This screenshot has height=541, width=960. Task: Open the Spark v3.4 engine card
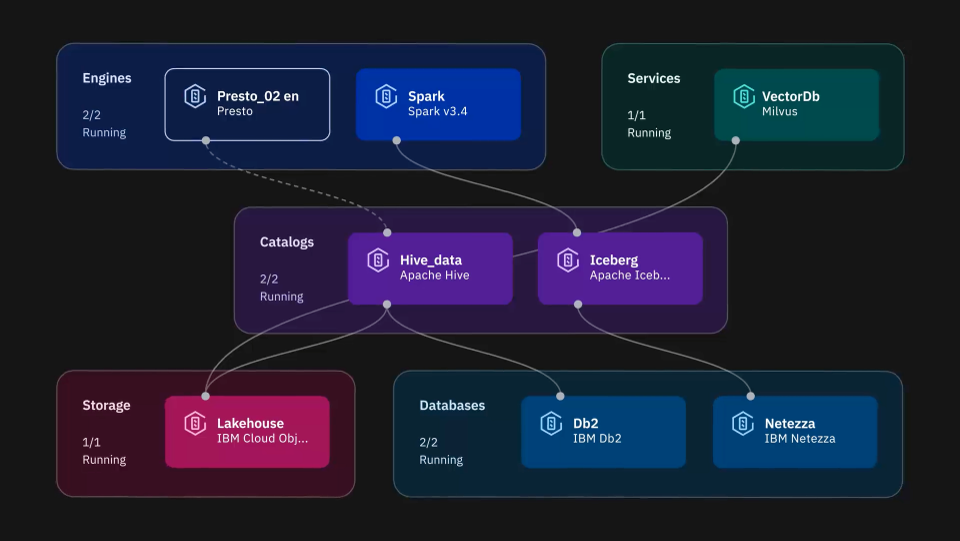438,104
